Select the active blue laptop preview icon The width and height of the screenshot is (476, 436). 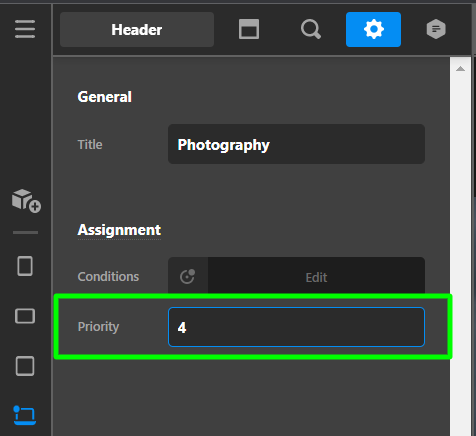25,415
